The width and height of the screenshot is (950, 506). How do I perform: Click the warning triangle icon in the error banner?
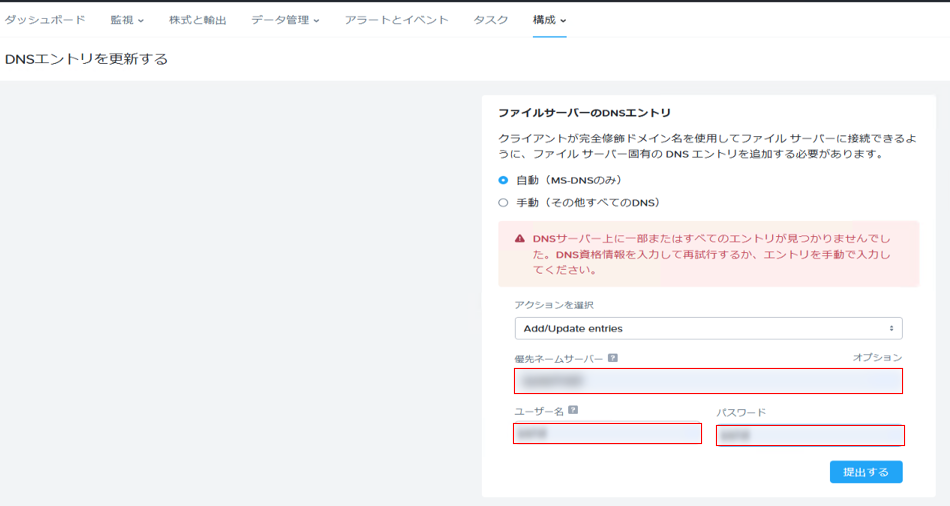point(520,239)
